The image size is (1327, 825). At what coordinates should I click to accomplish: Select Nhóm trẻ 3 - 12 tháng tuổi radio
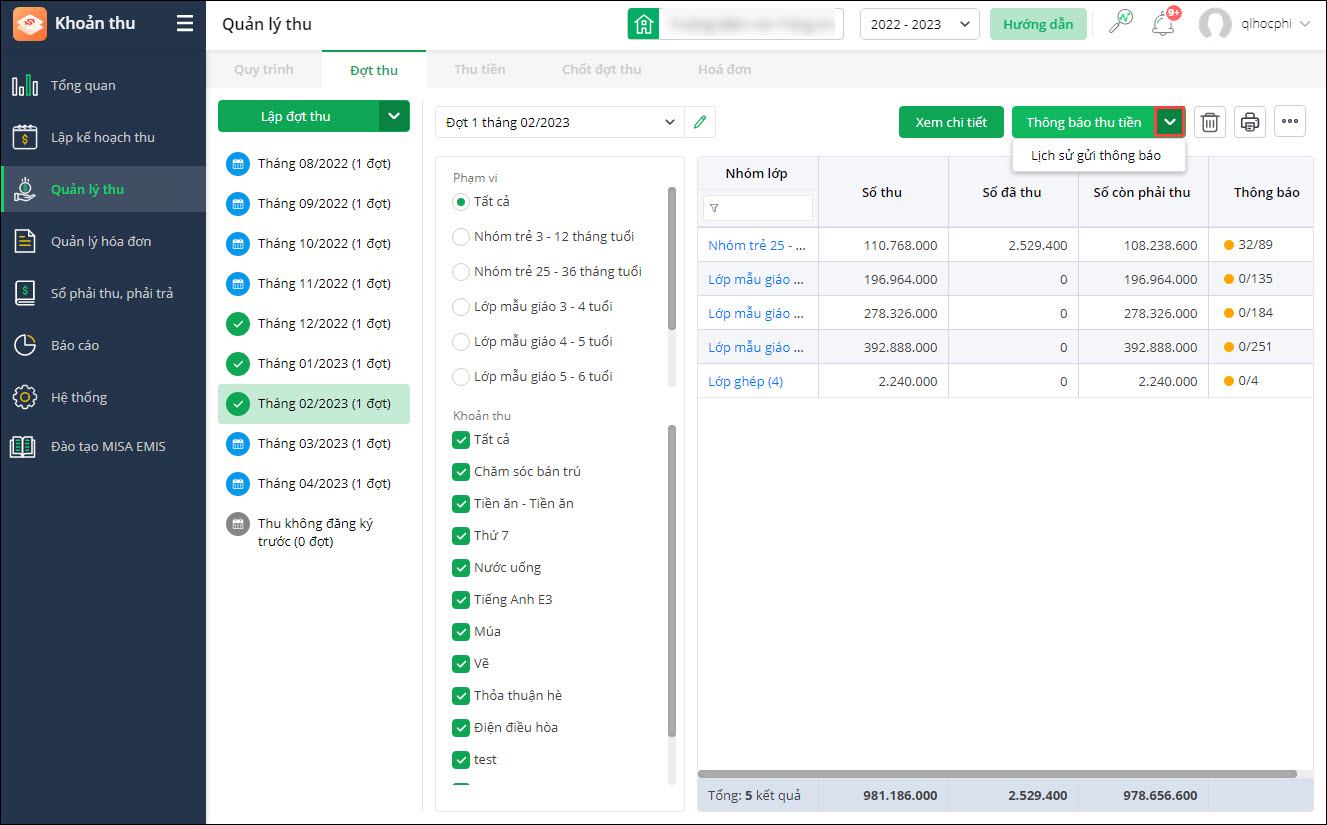coord(461,237)
